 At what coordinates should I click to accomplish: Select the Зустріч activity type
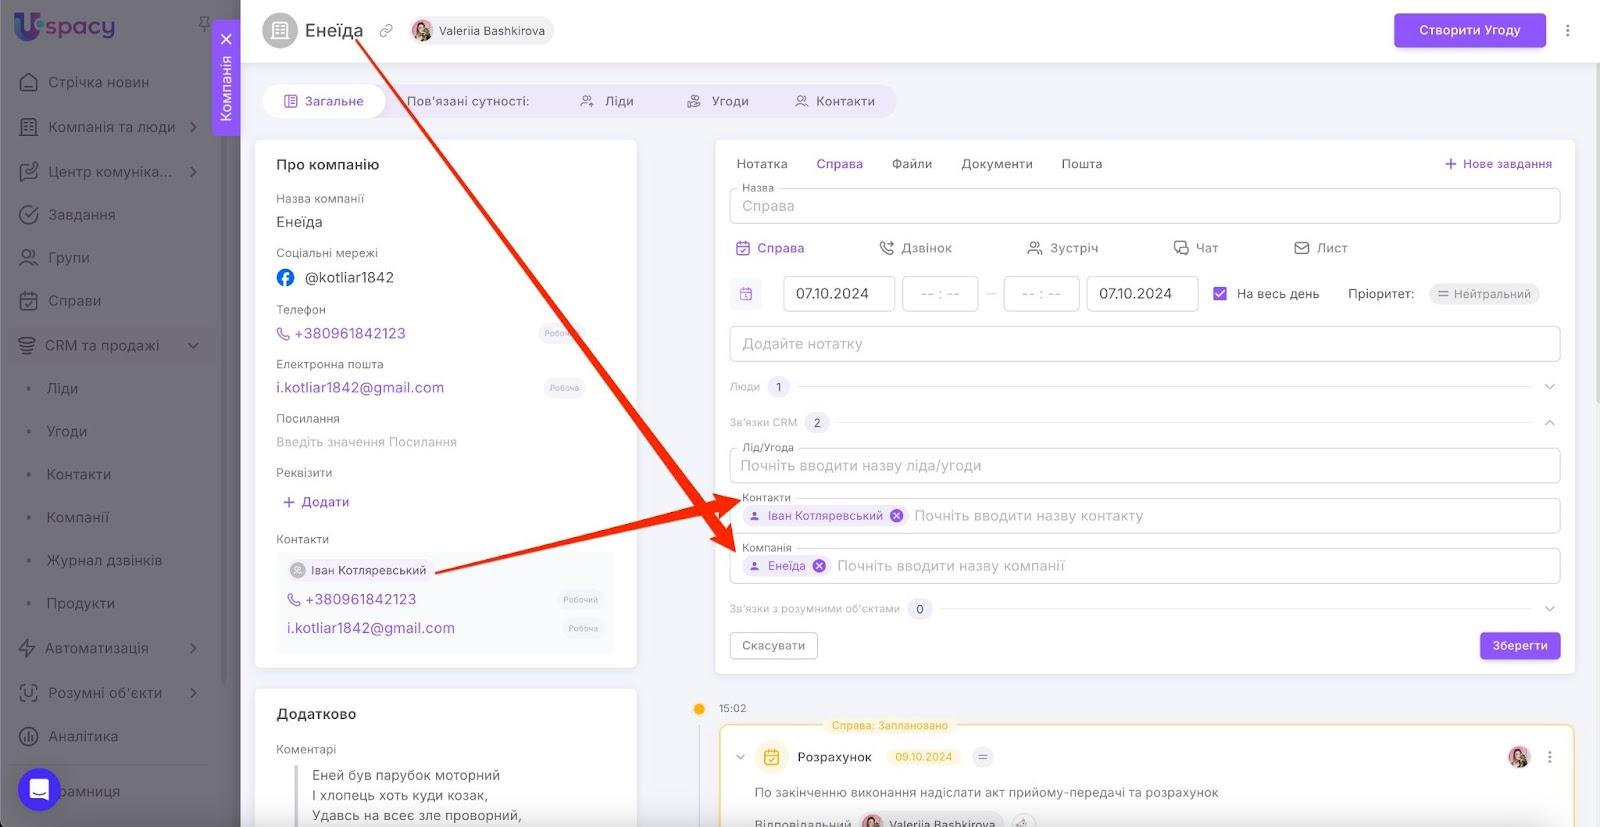pos(1062,248)
